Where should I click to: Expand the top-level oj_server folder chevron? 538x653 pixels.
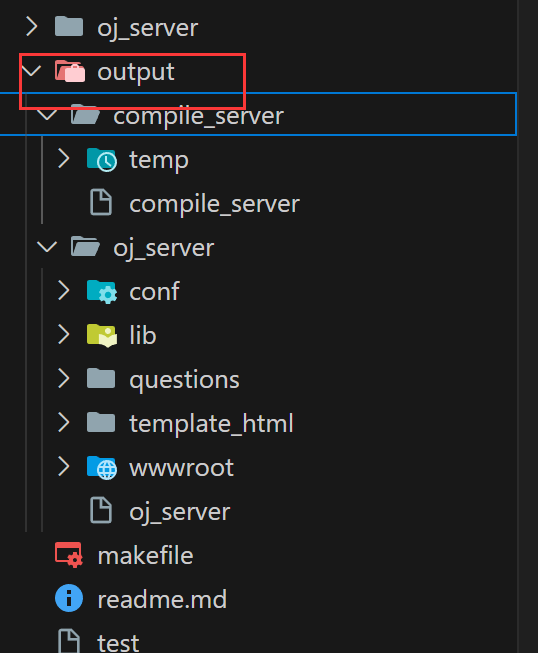[32, 27]
